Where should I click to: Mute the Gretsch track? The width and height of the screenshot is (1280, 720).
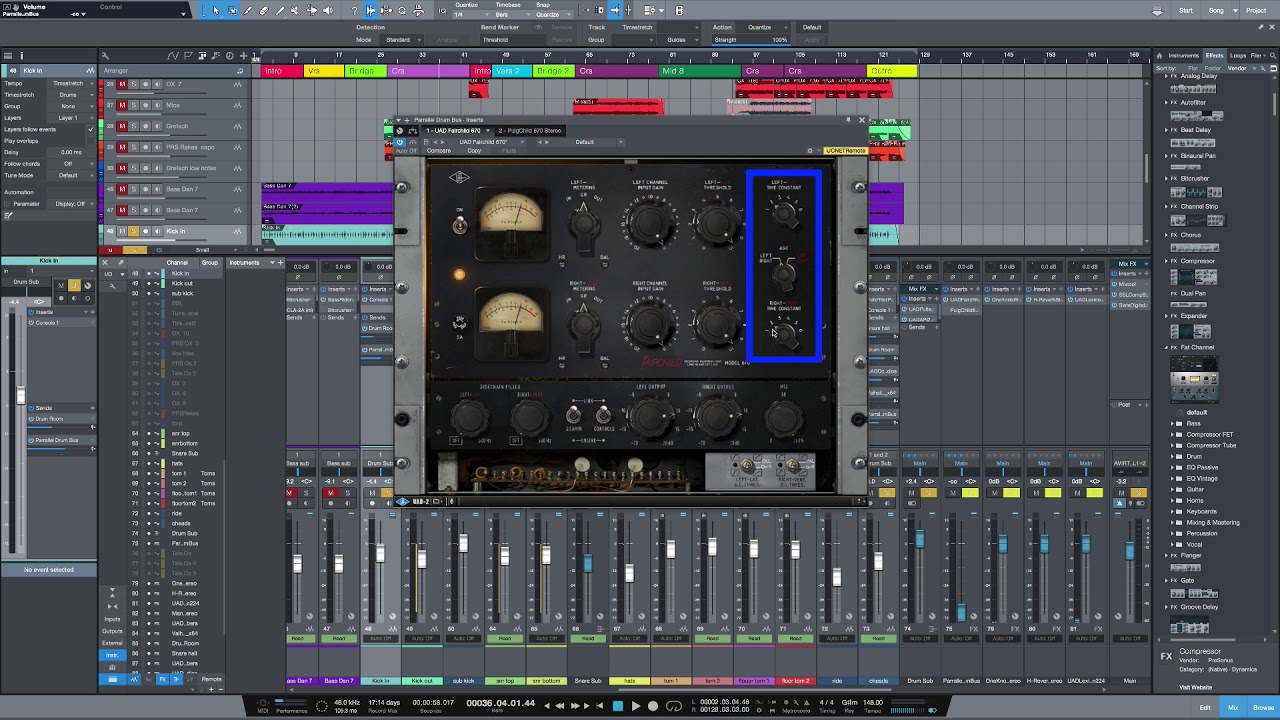(122, 126)
